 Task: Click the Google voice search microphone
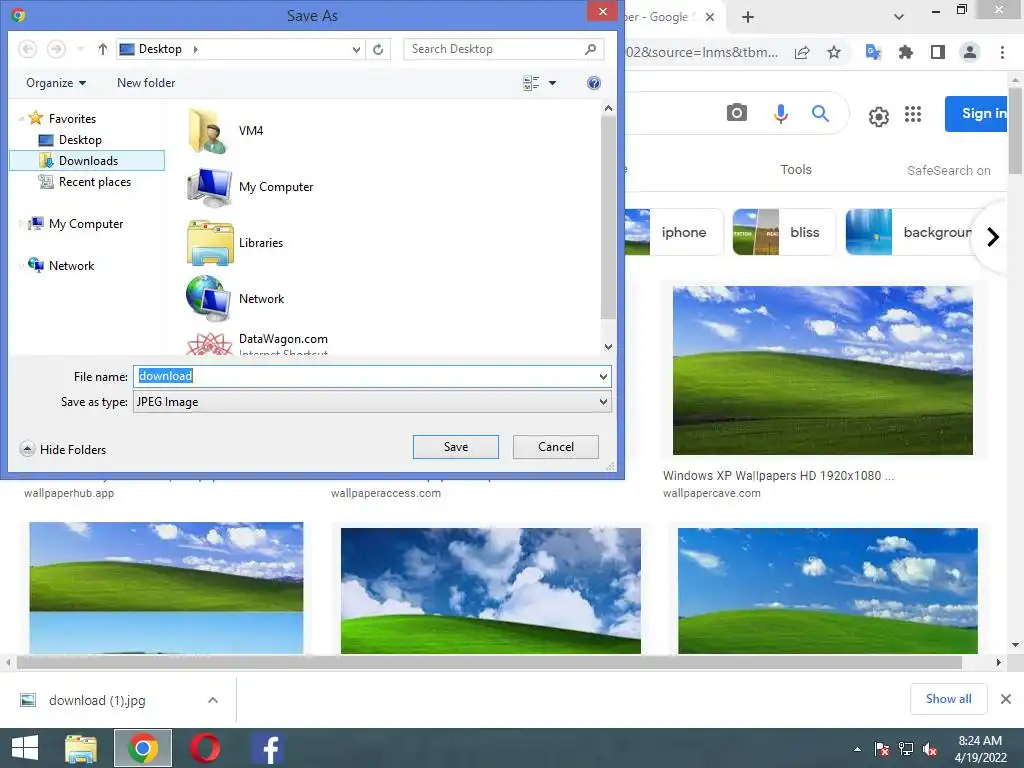[780, 114]
